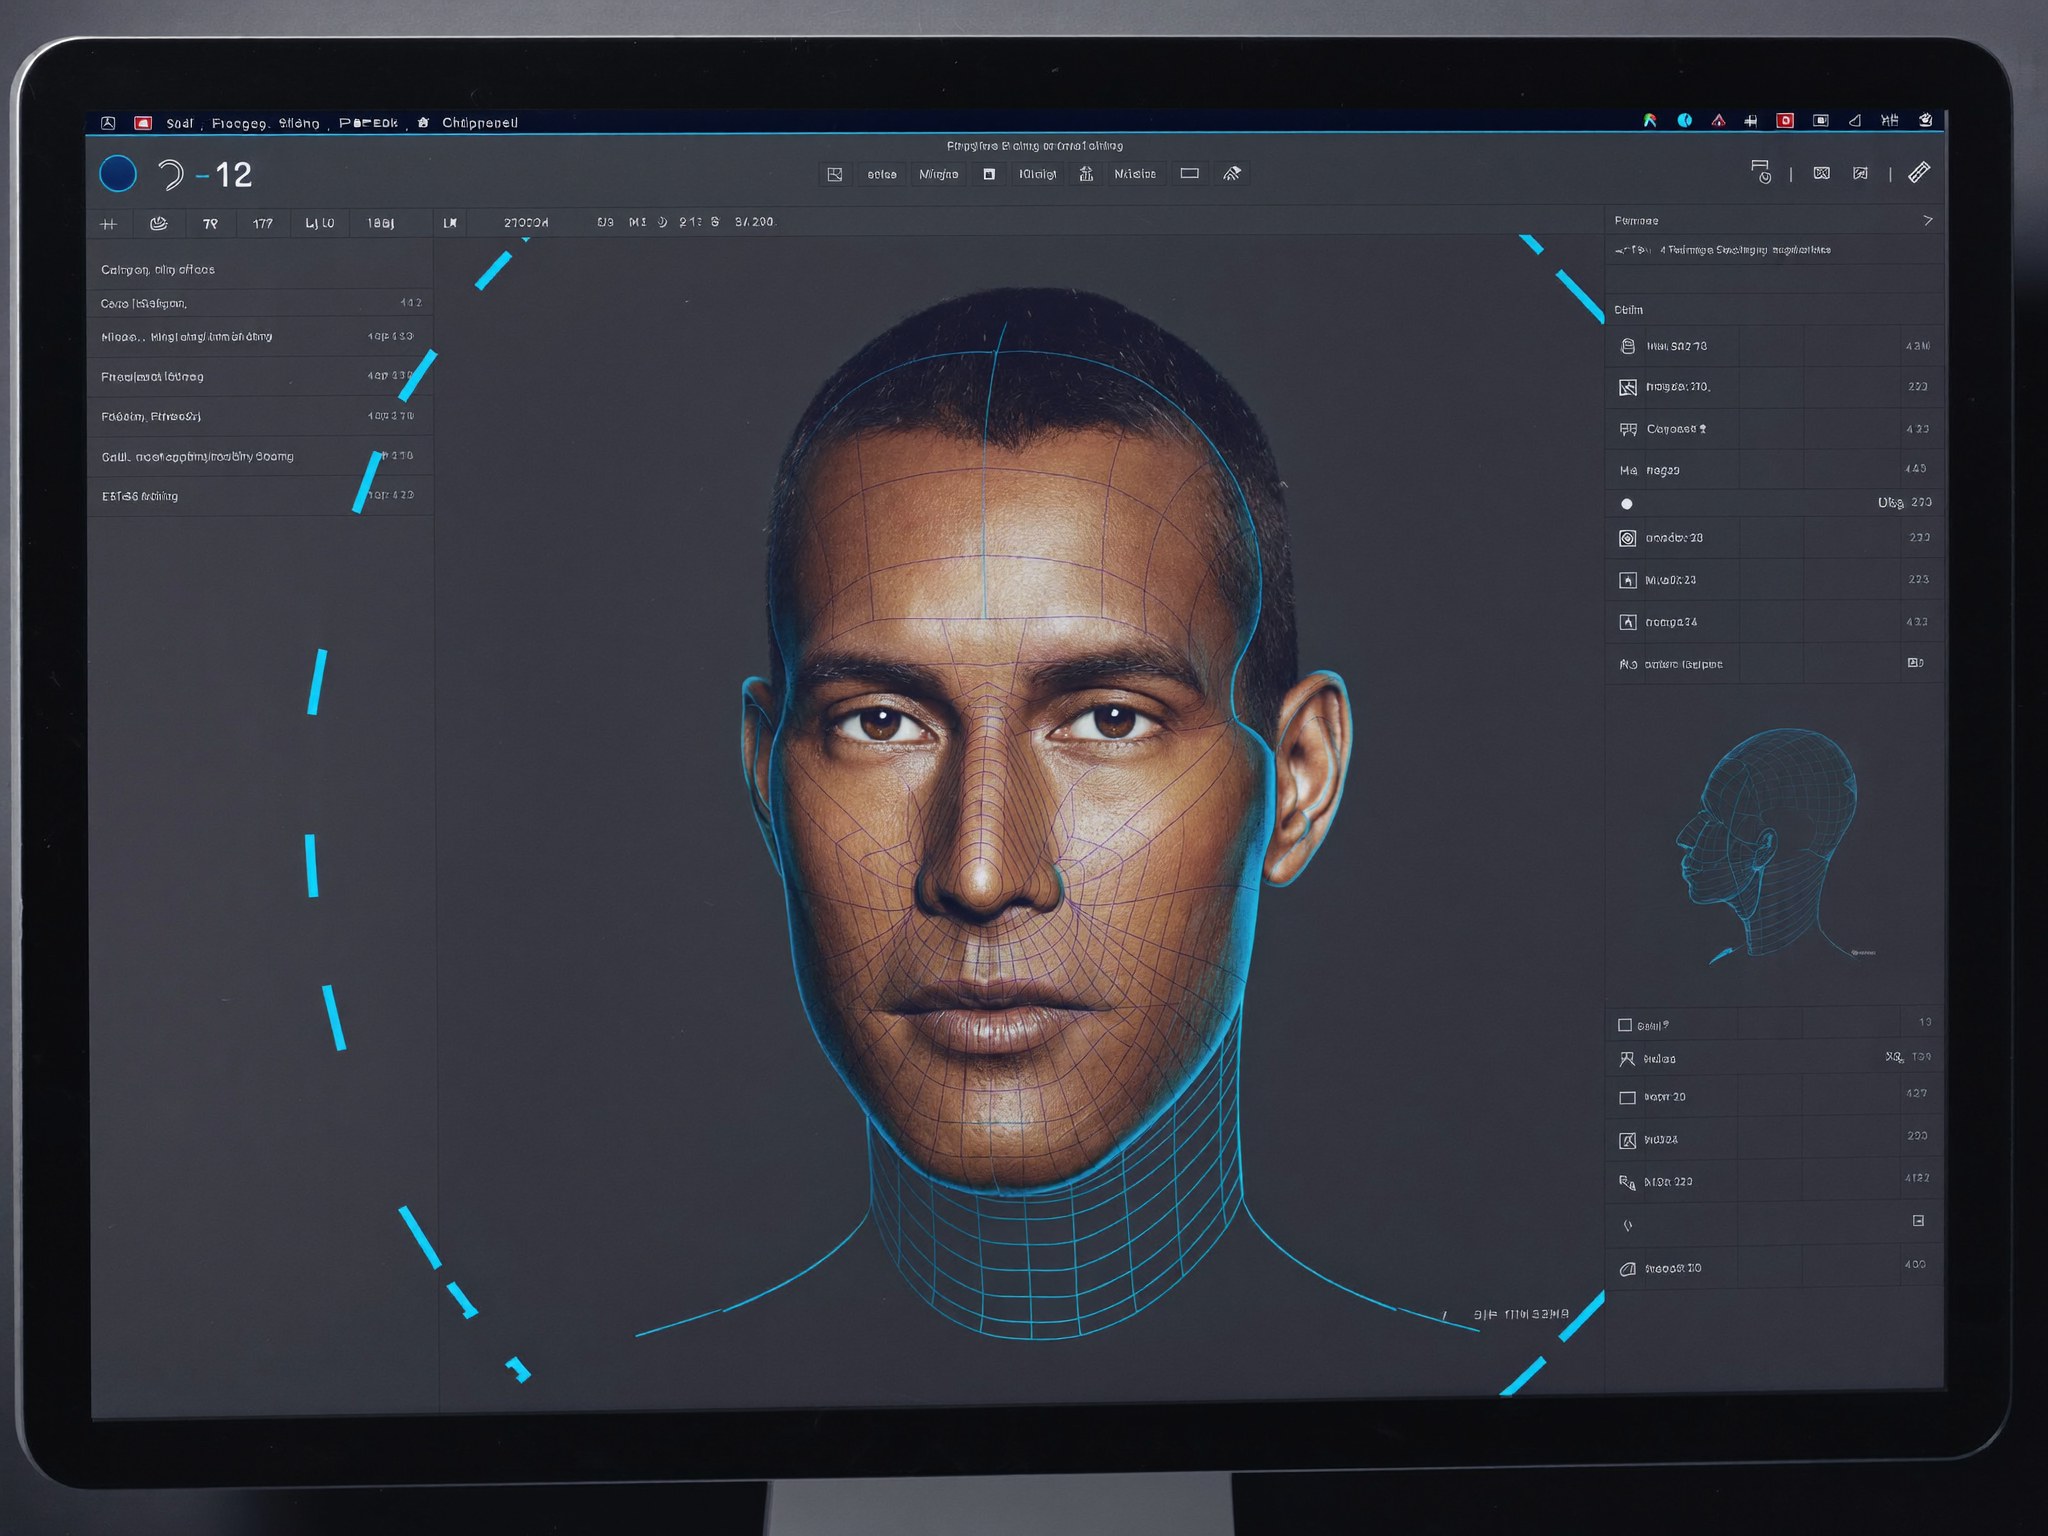Image resolution: width=2048 pixels, height=1536 pixels.
Task: Click the Chdpnenell menu item
Action: tap(480, 123)
